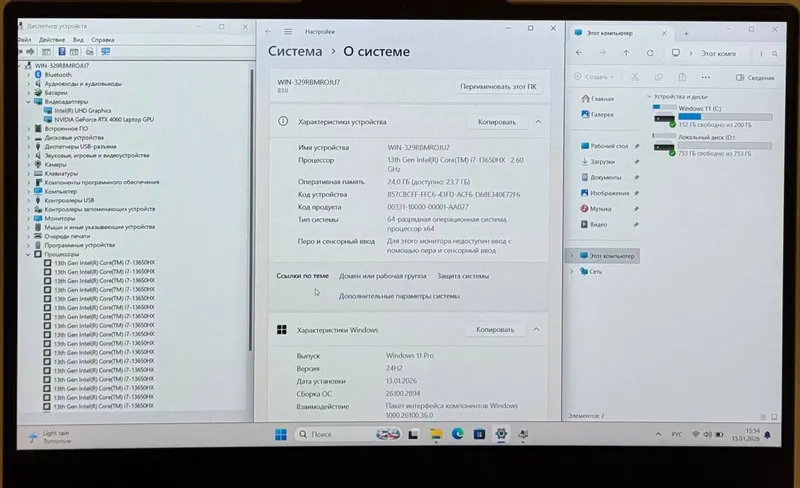Screen dimensions: 800x488
Task: Click the Cut scissors icon in Explorer
Action: 635,77
